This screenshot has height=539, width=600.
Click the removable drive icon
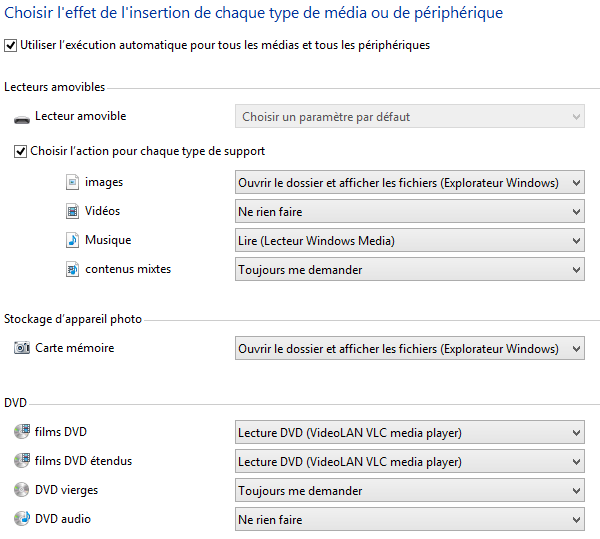click(22, 120)
